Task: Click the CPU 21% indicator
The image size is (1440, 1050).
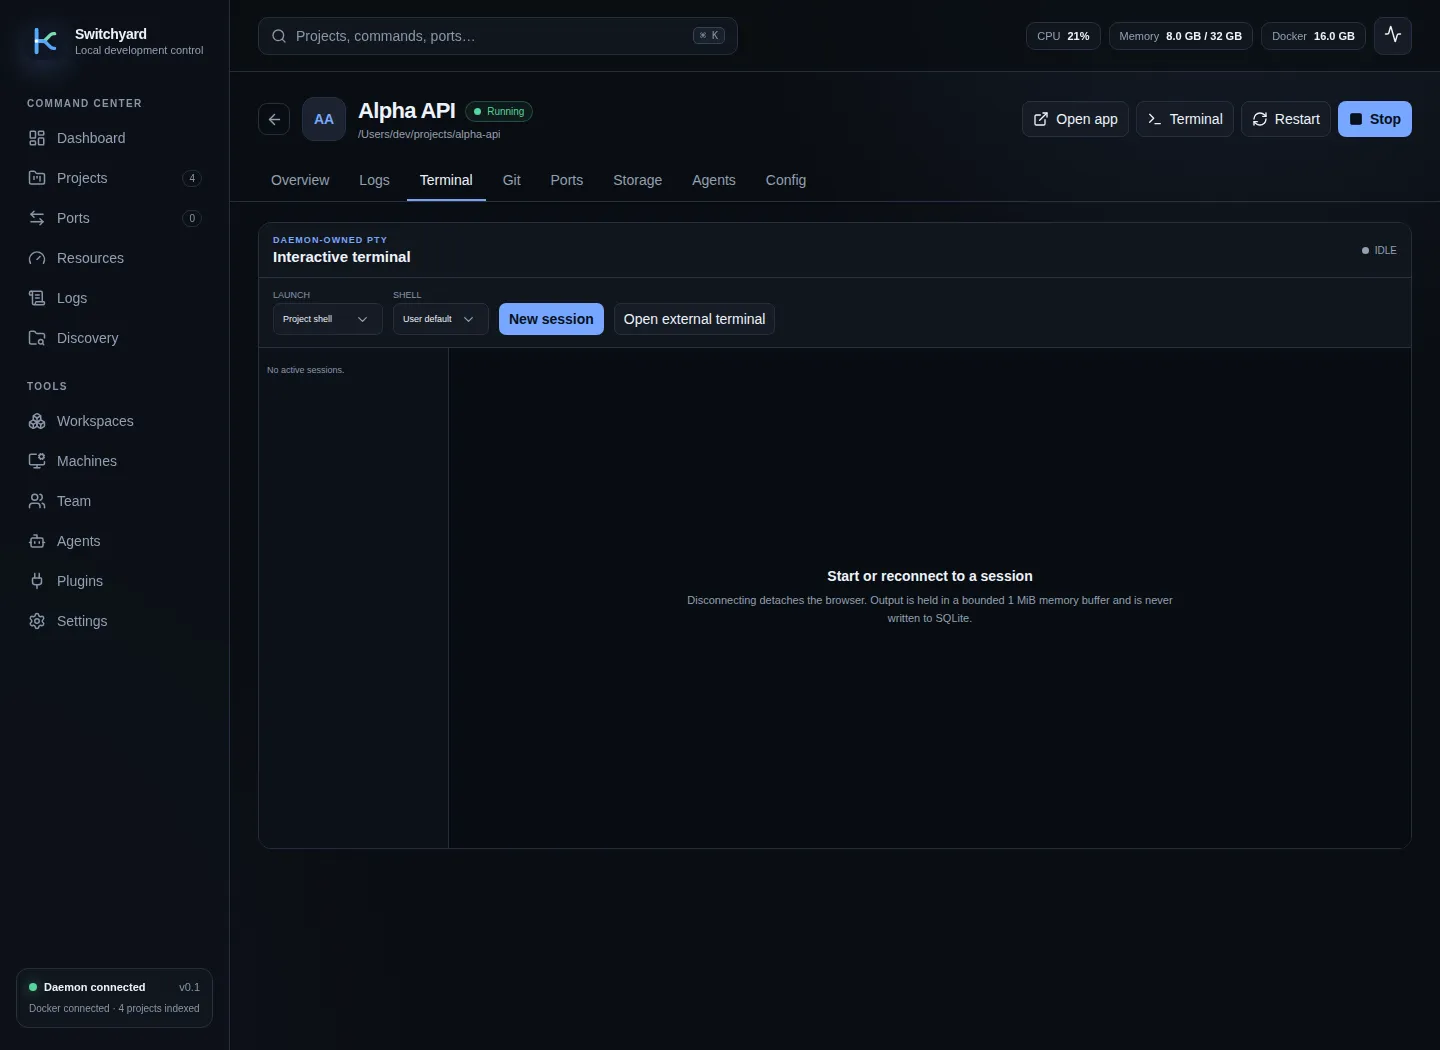Action: point(1063,36)
